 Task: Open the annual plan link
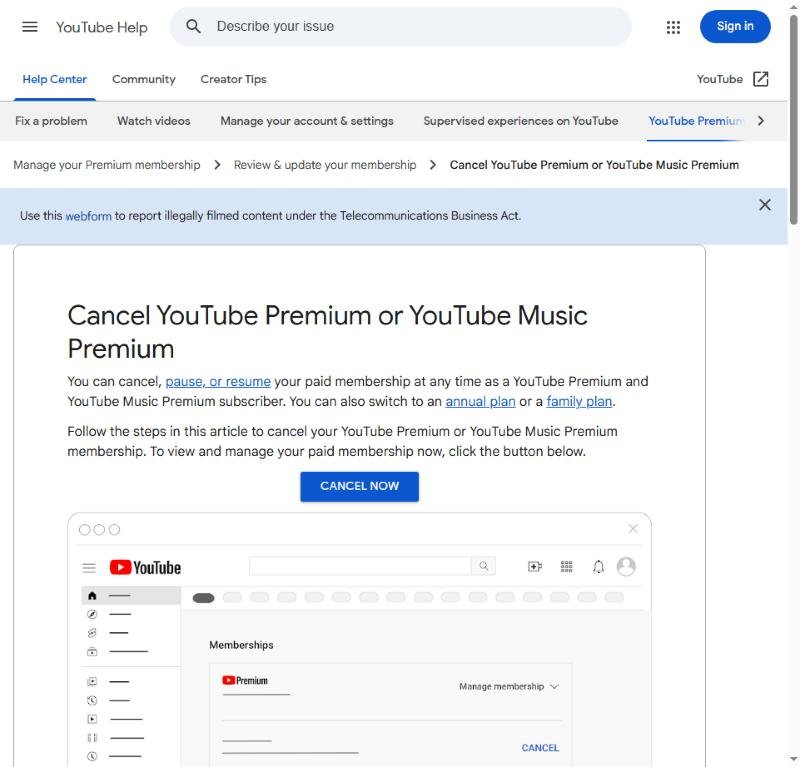click(480, 402)
